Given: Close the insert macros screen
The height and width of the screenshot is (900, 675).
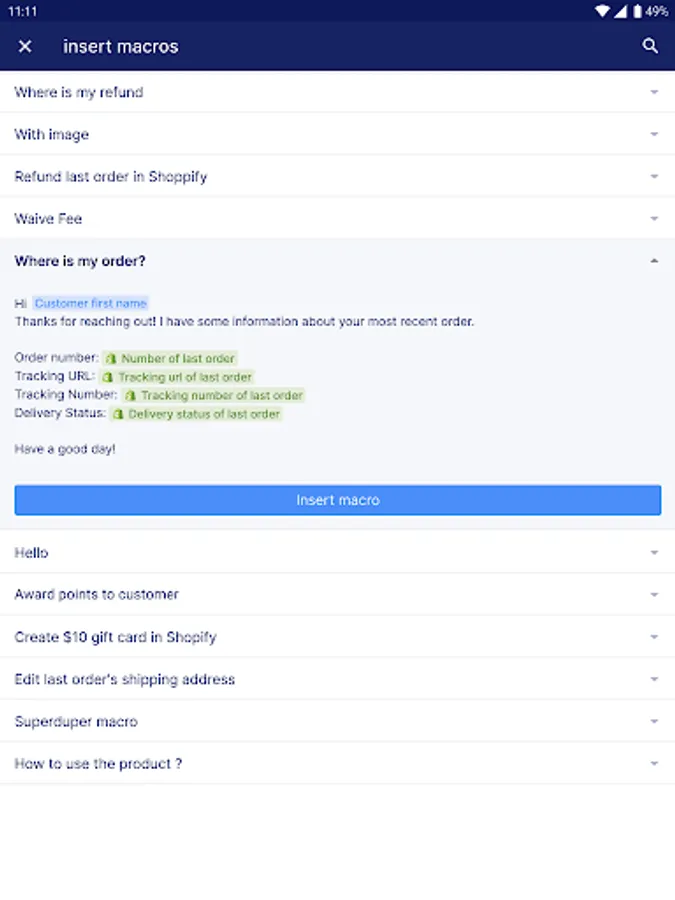Looking at the screenshot, I should pyautogui.click(x=25, y=46).
